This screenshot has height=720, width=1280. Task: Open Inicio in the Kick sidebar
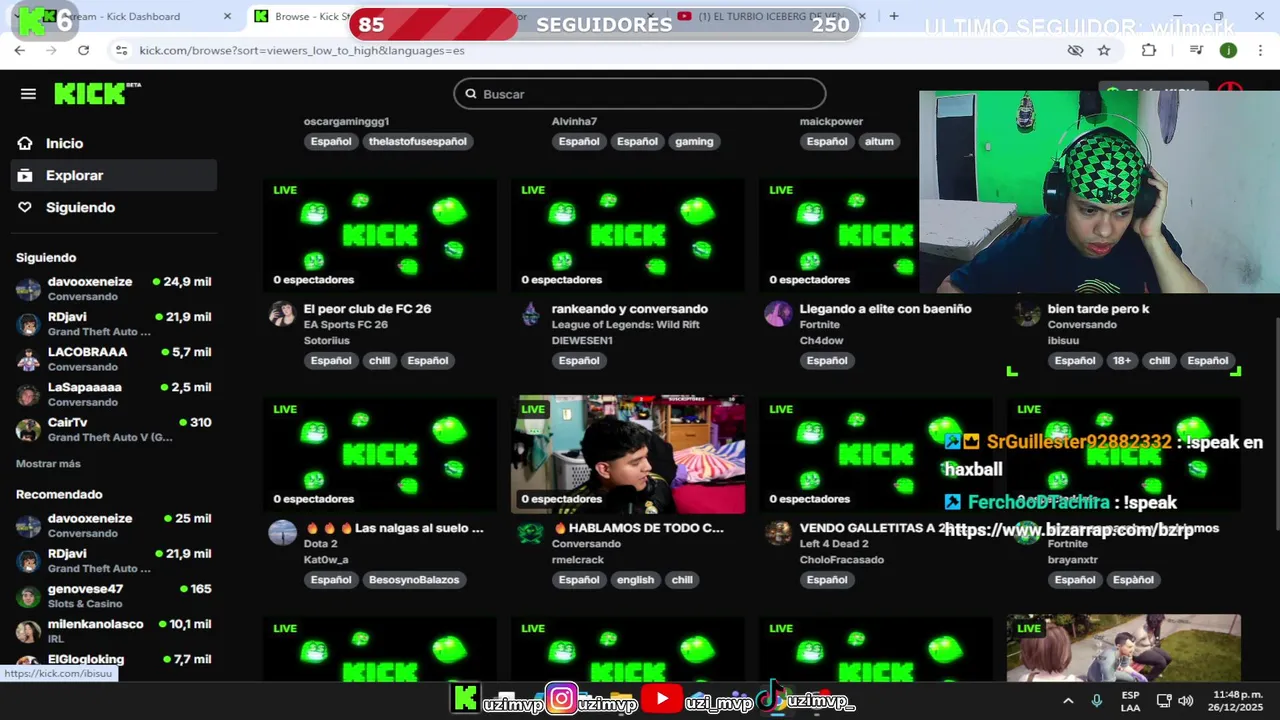pos(64,143)
